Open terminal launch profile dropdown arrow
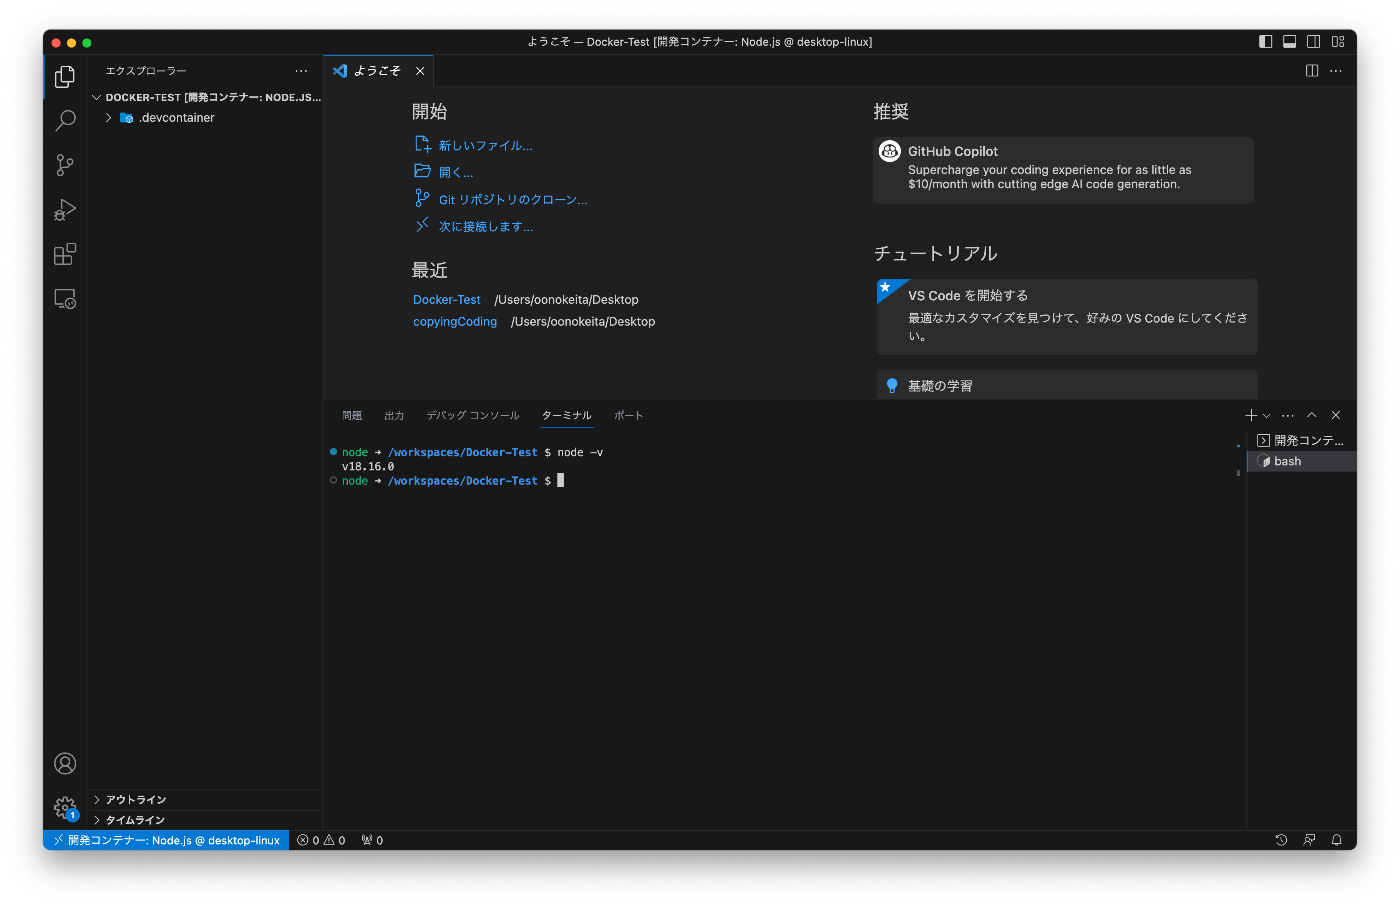This screenshot has height=907, width=1400. click(1267, 415)
